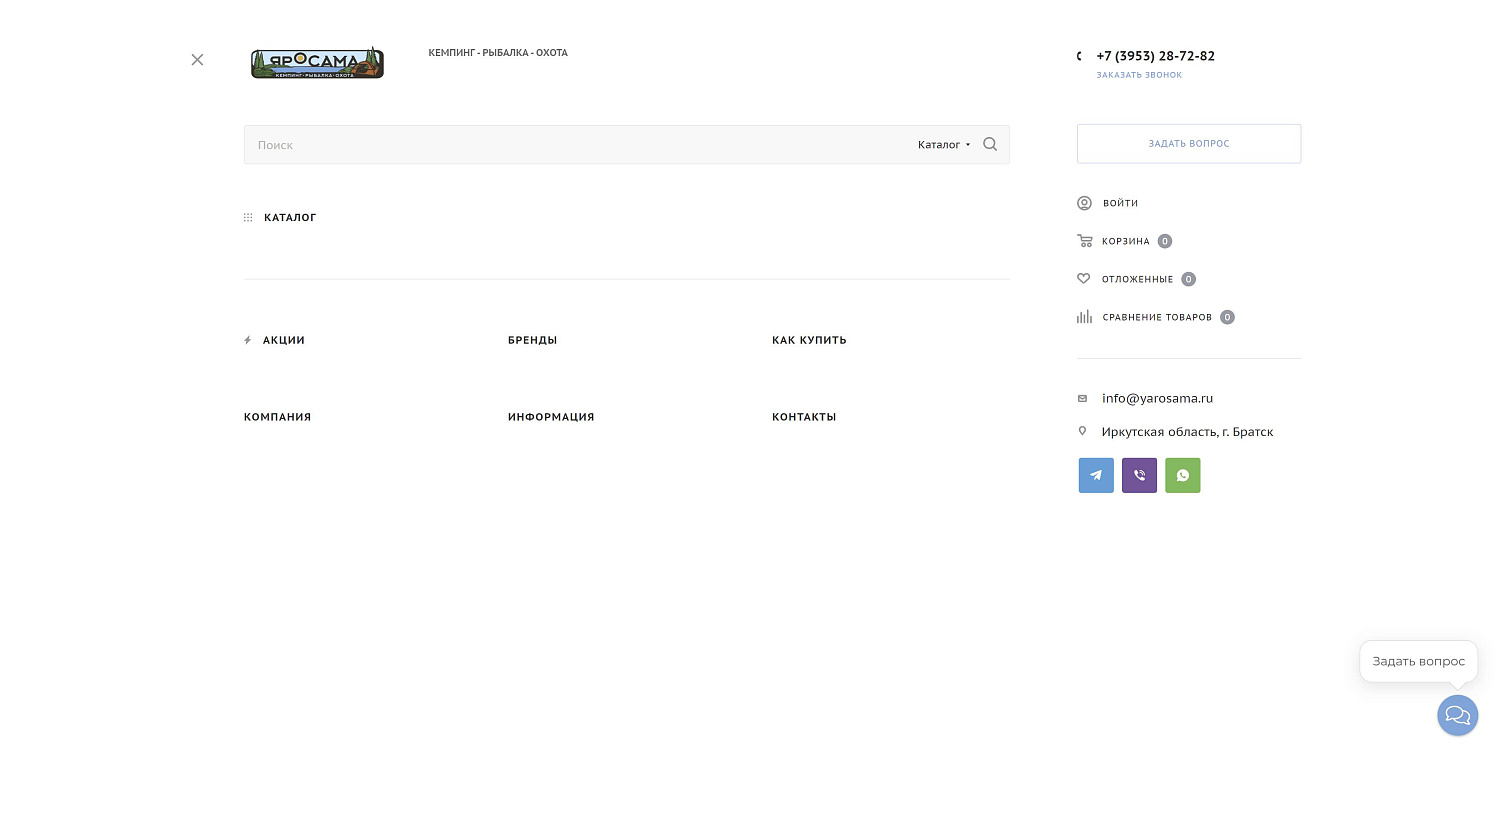This screenshot has width=1500, height=817.
Task: Click the Yarosama site logo
Action: pyautogui.click(x=317, y=63)
